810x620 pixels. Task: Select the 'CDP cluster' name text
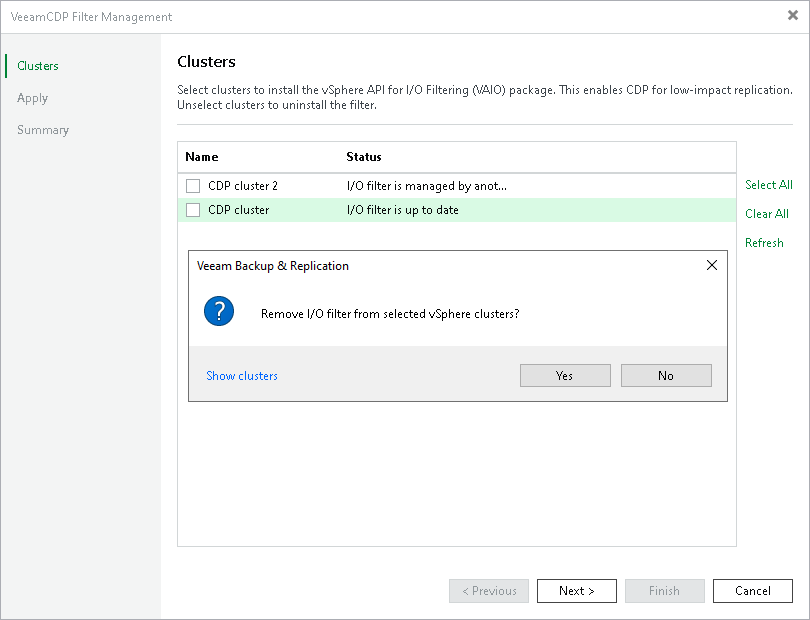tap(239, 210)
